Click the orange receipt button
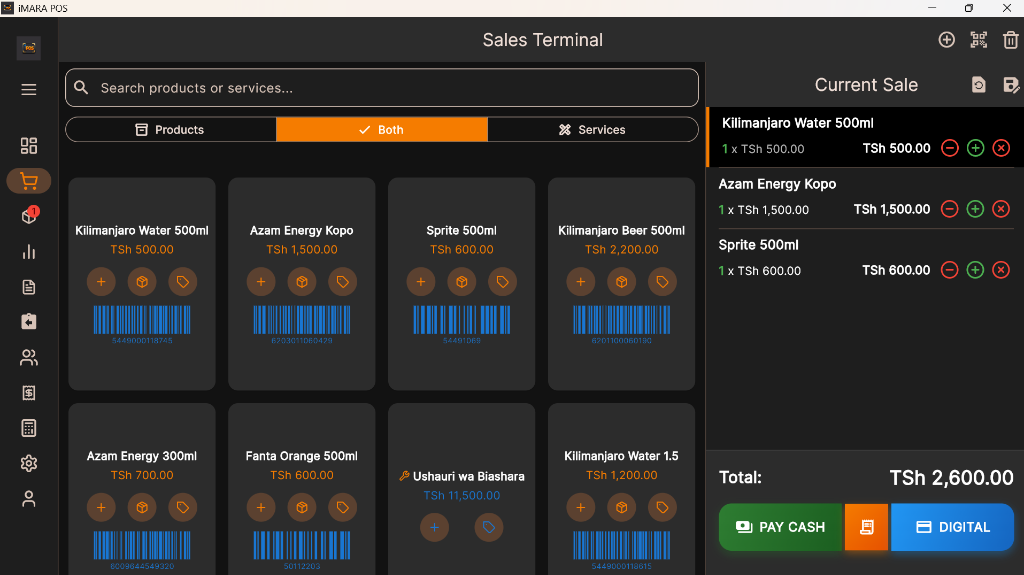Viewport: 1024px width, 575px height. click(x=867, y=527)
